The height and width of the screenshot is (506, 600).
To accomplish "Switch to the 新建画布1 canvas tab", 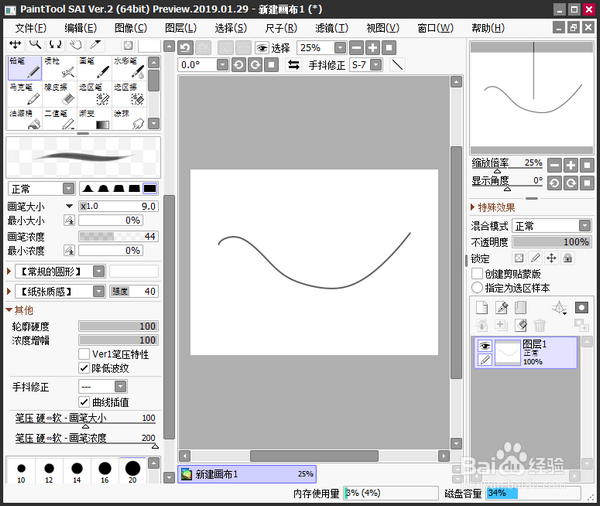I will (x=247, y=474).
